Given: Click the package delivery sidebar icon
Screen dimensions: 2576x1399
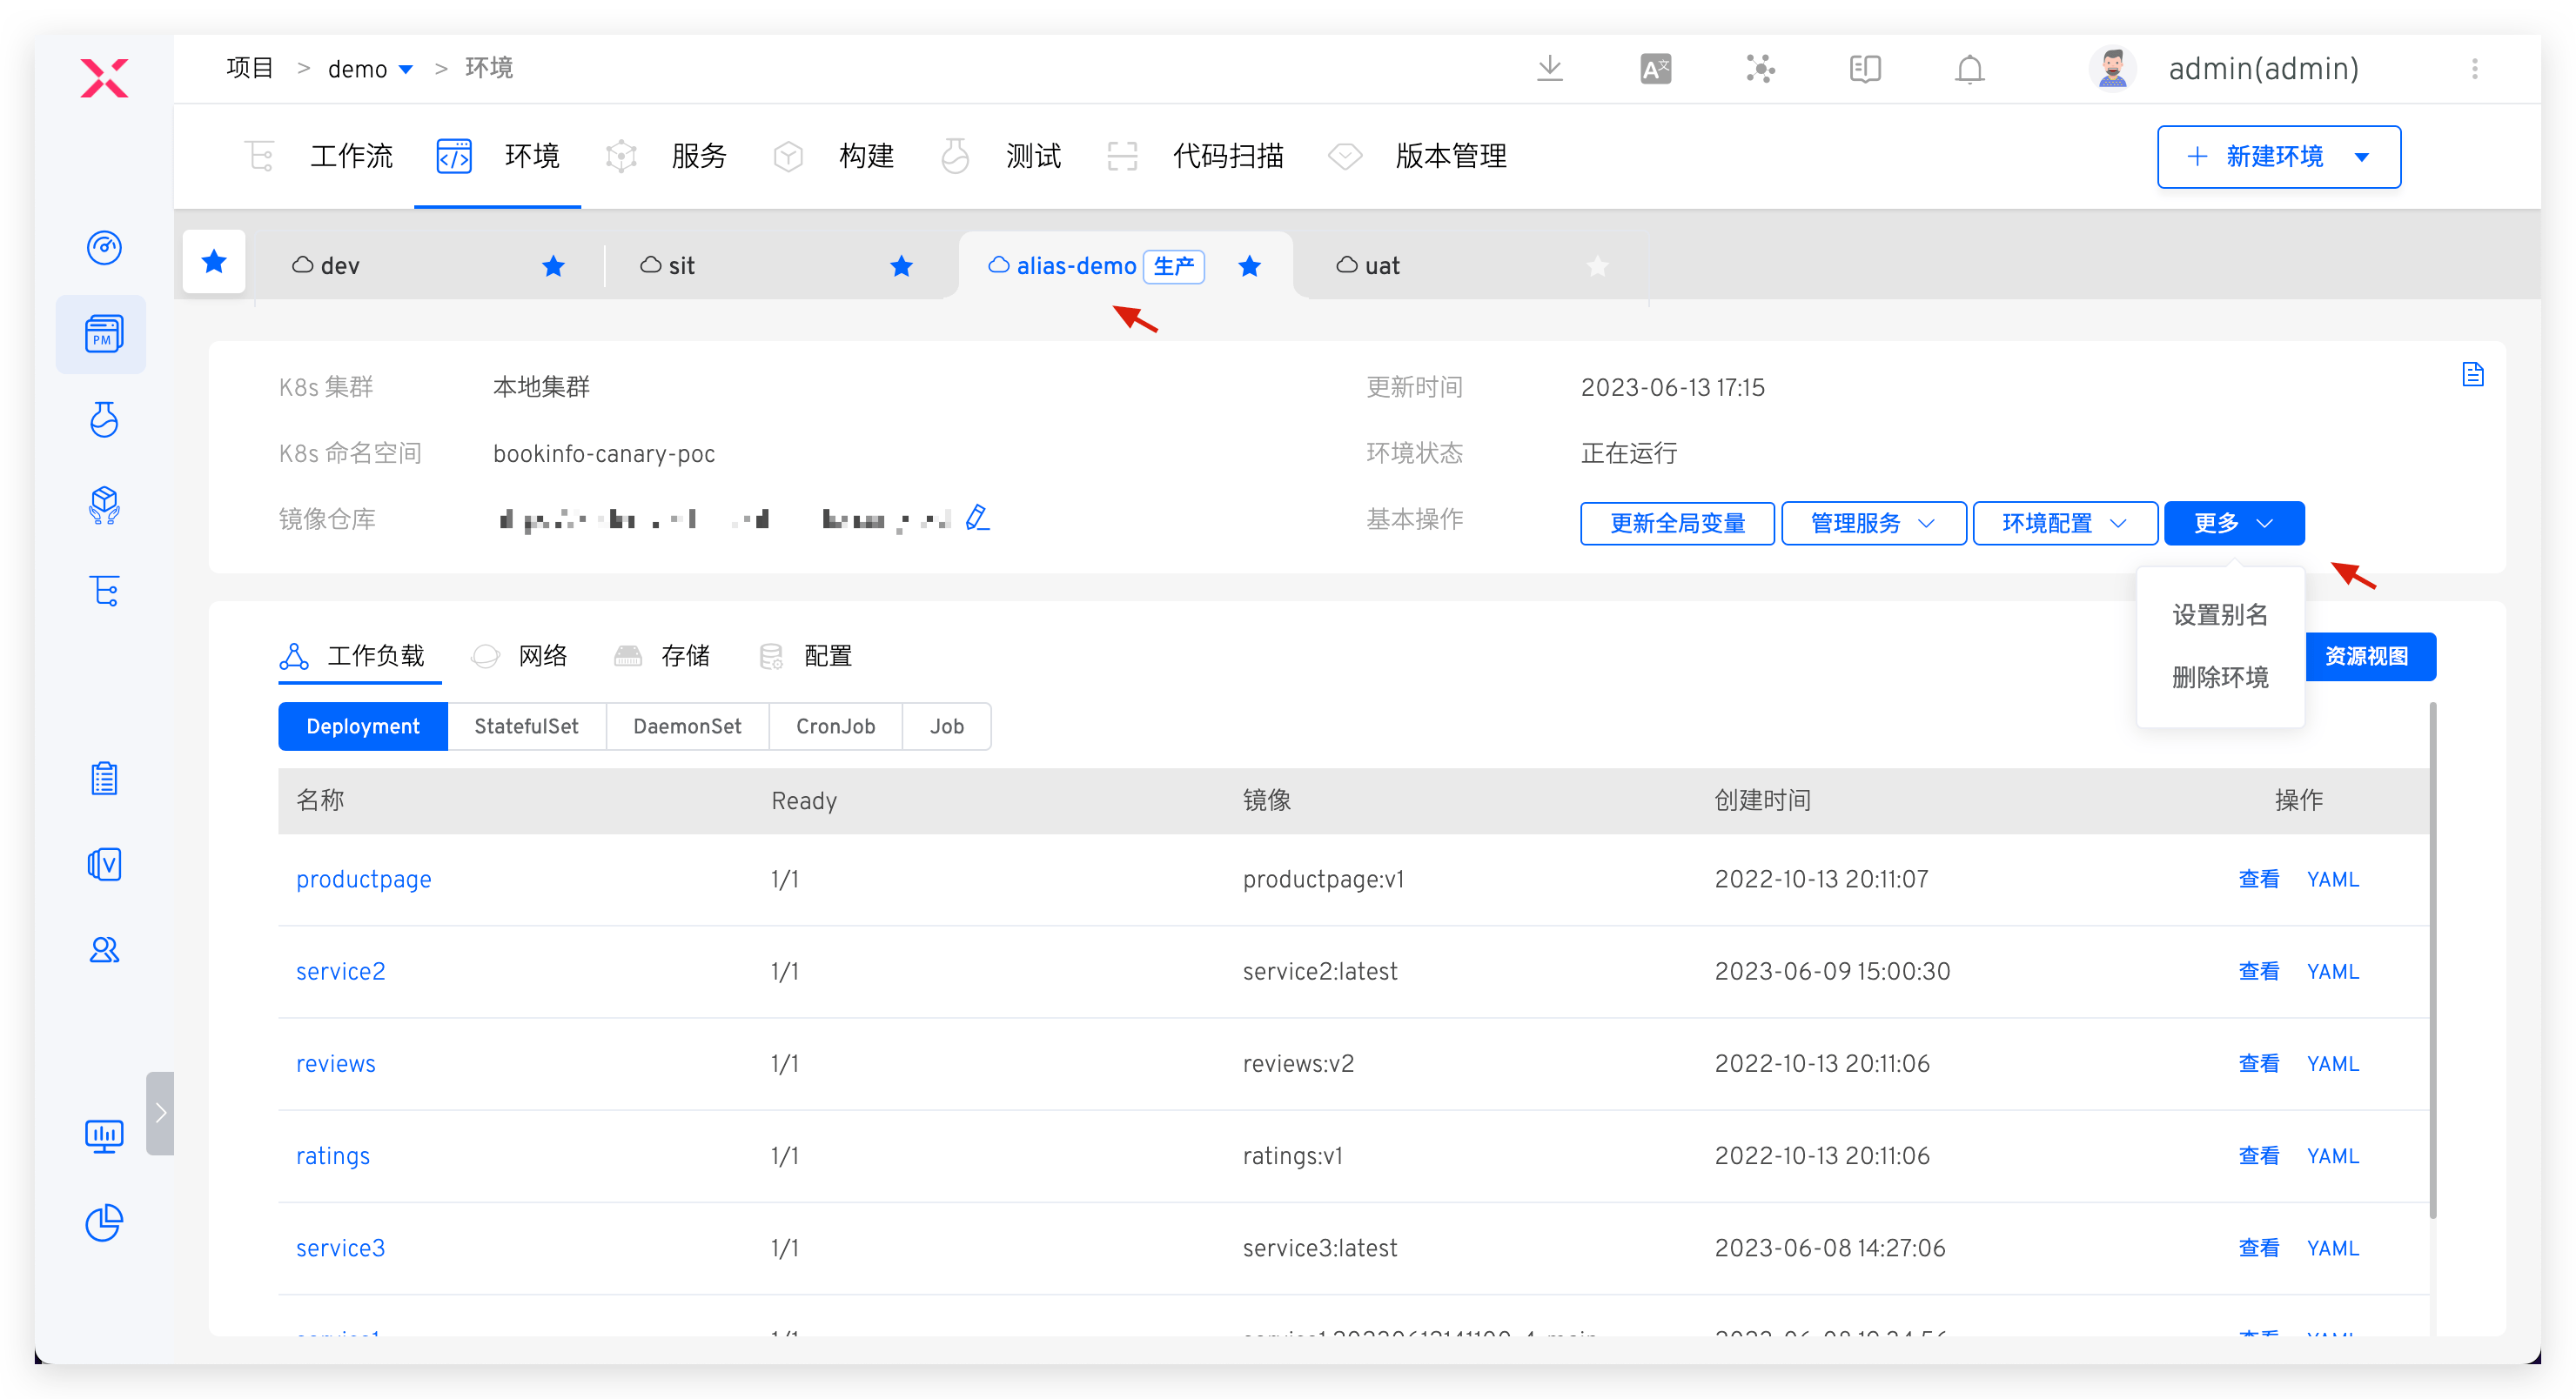Looking at the screenshot, I should point(104,505).
